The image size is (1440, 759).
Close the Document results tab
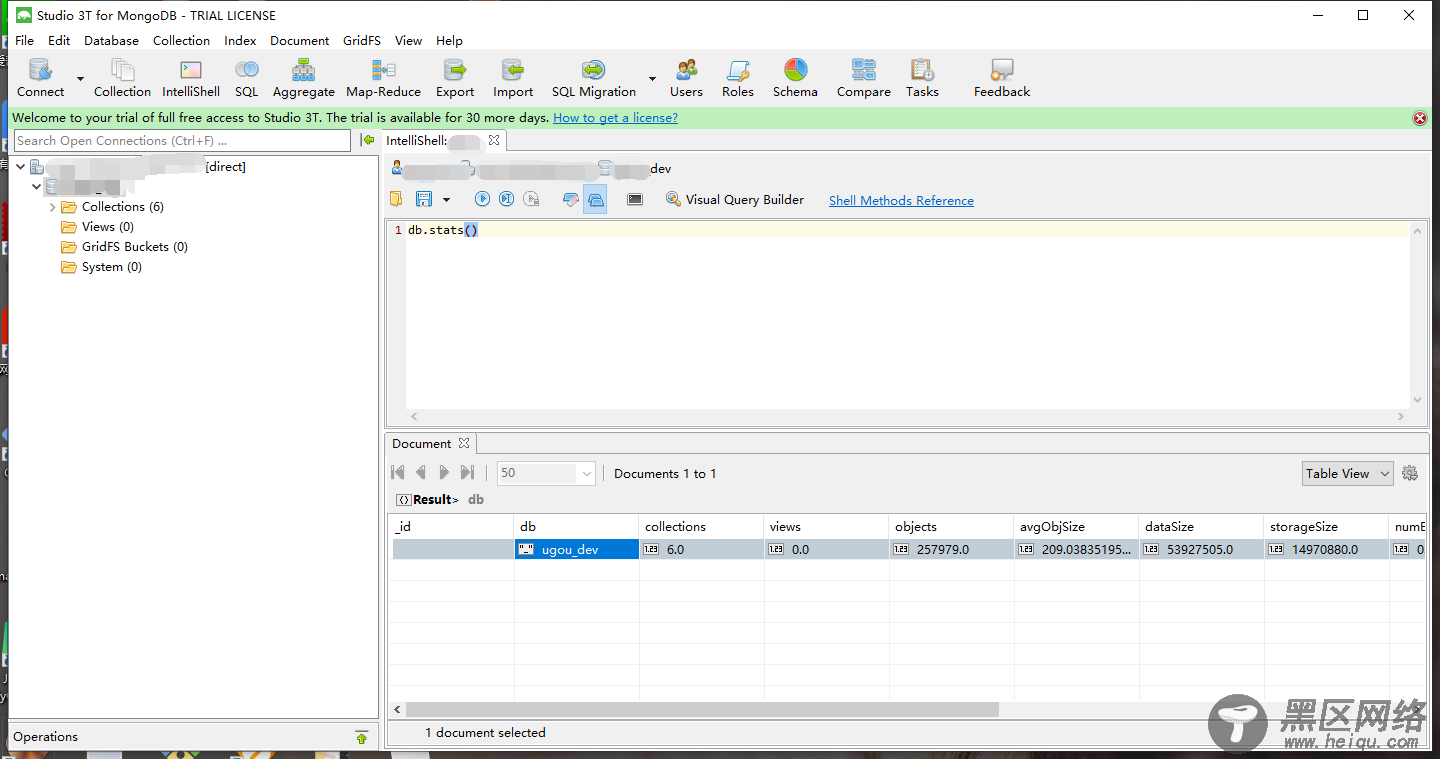coord(463,443)
